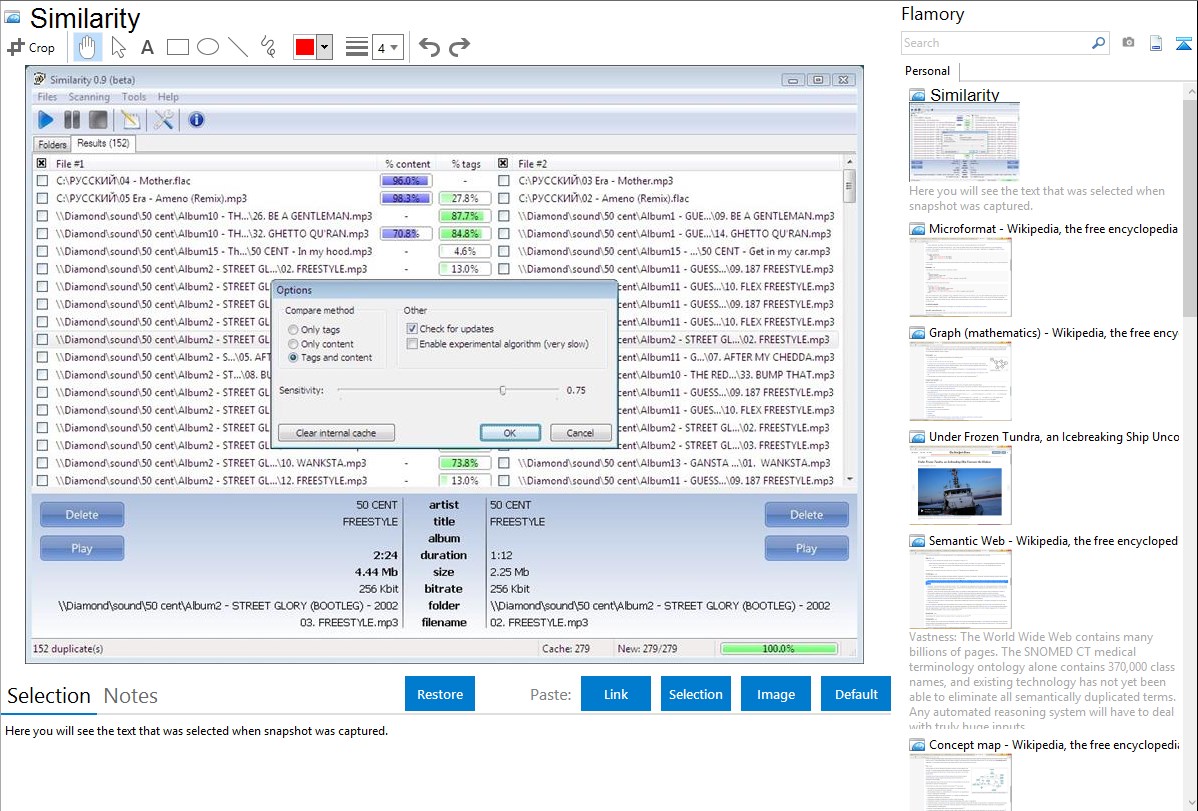
Task: Open the line width dropdown showing 4
Action: click(387, 47)
